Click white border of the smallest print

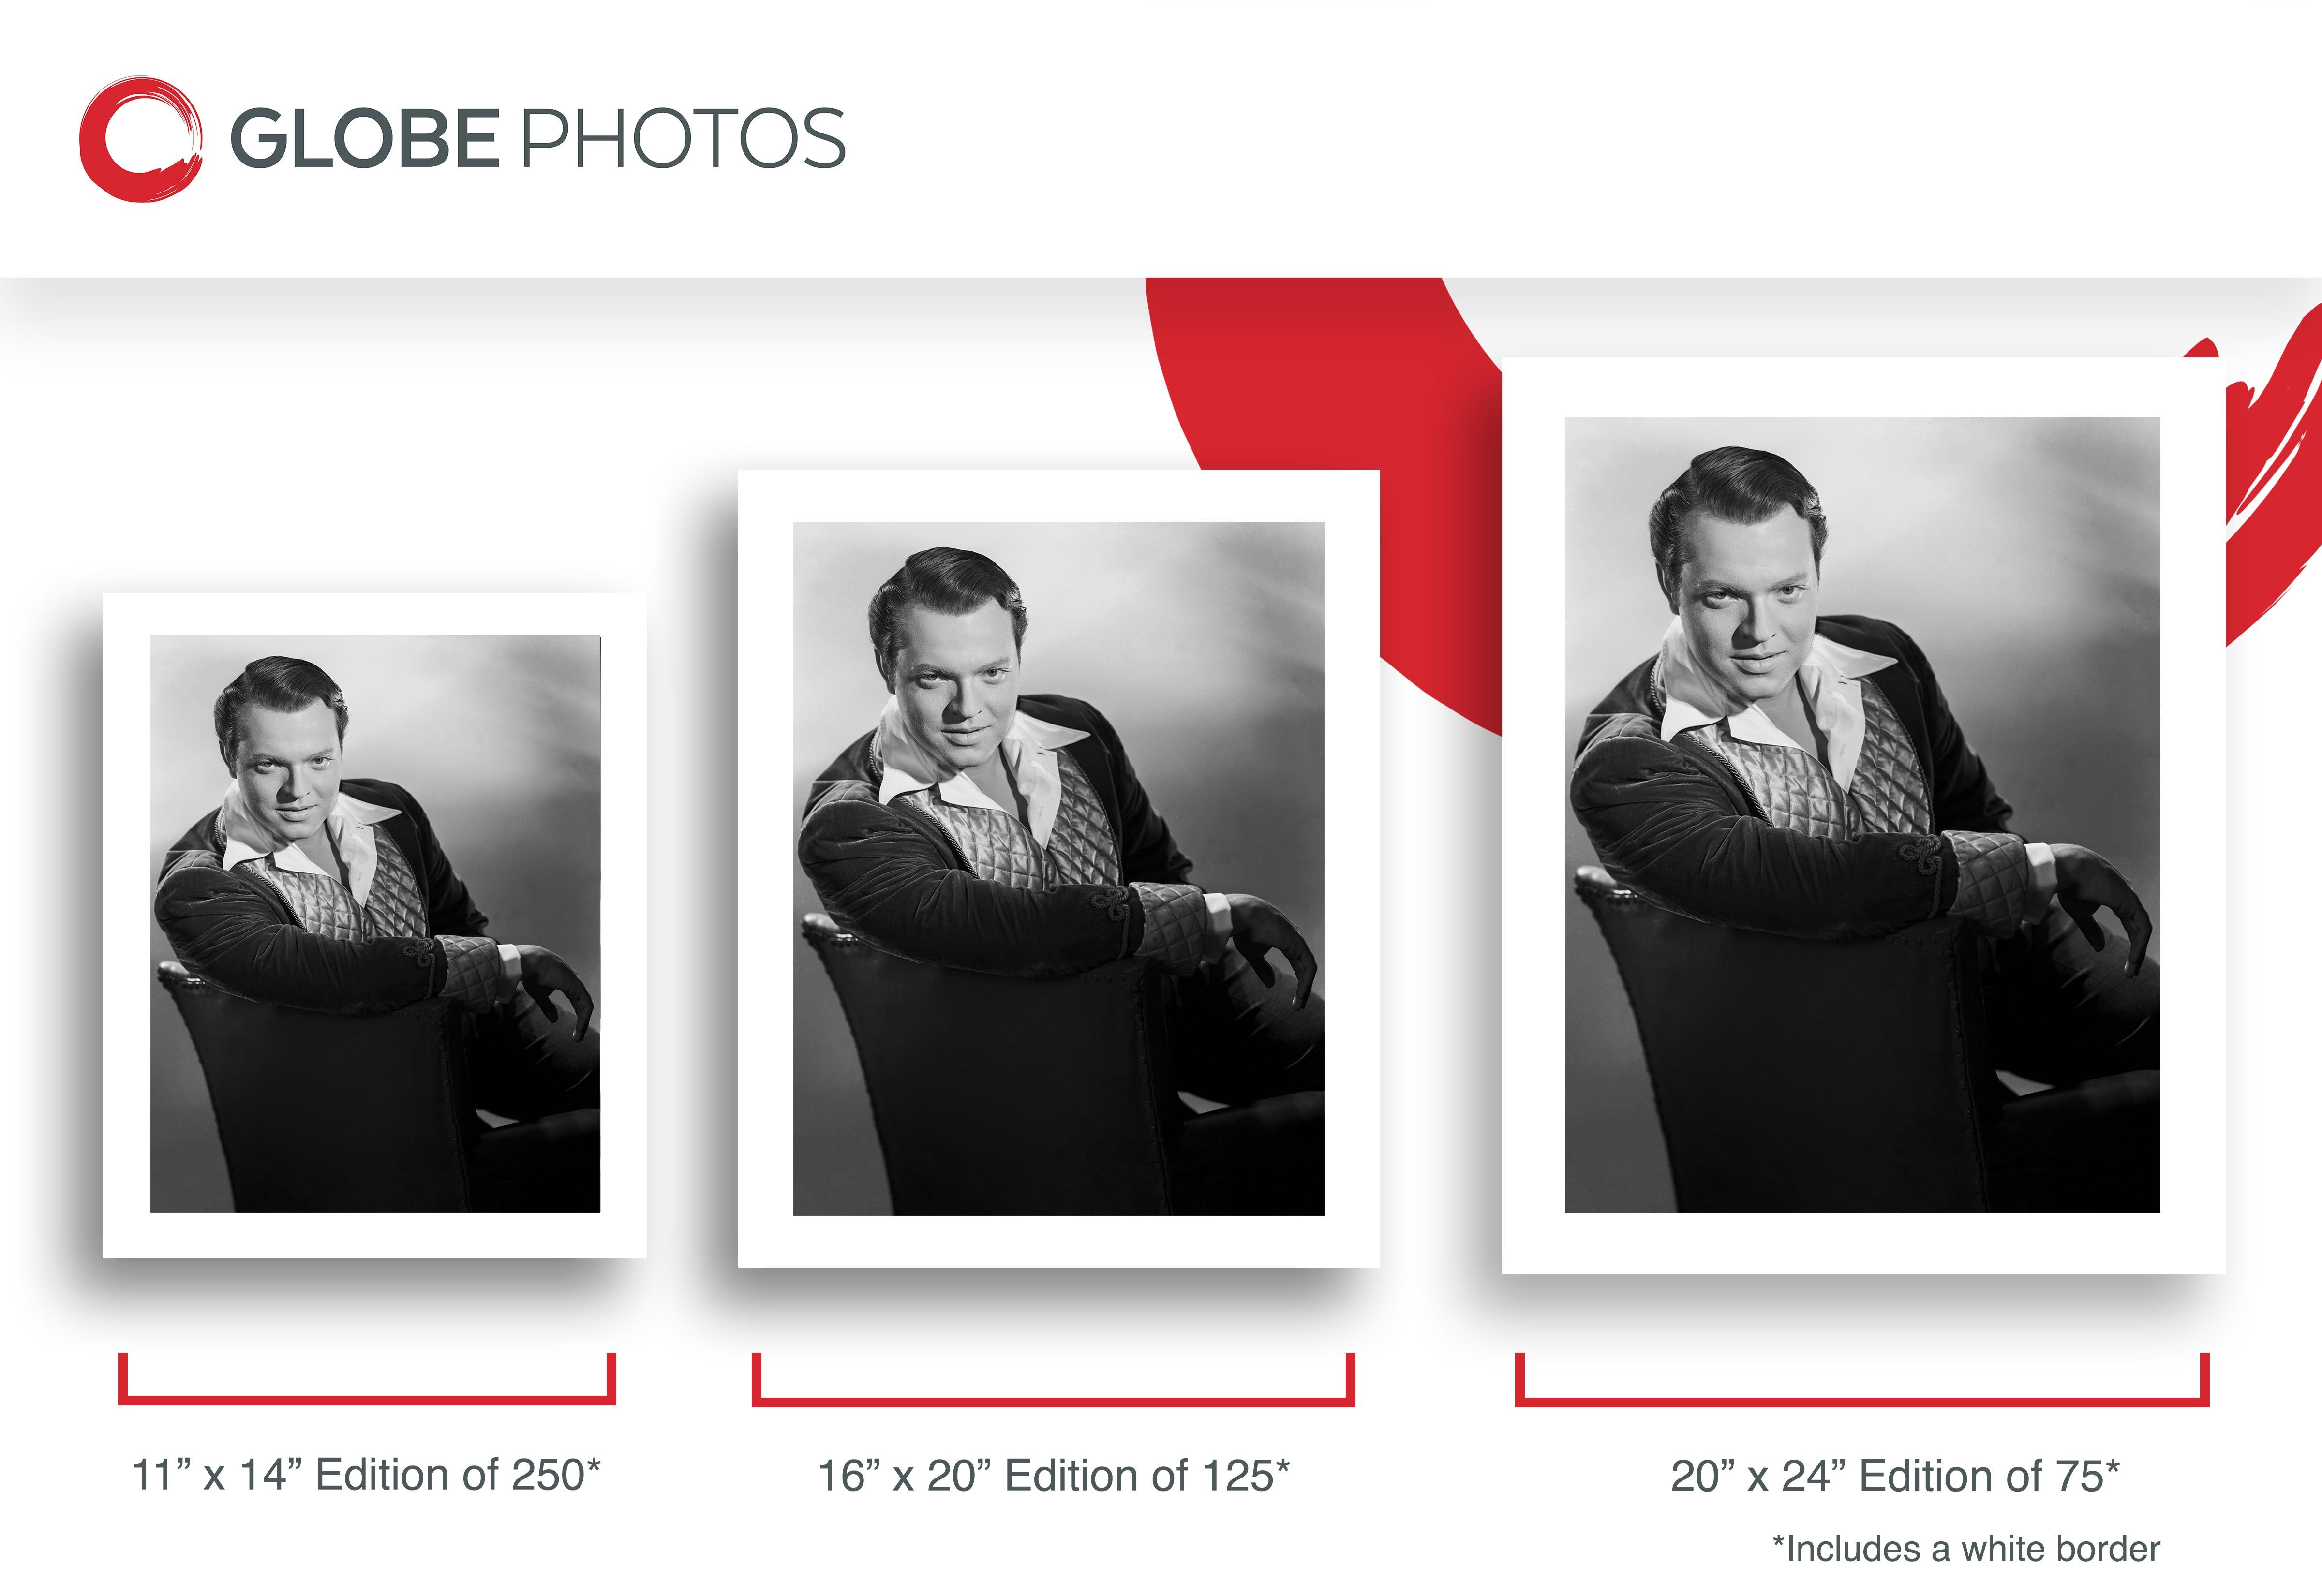coord(375,1236)
